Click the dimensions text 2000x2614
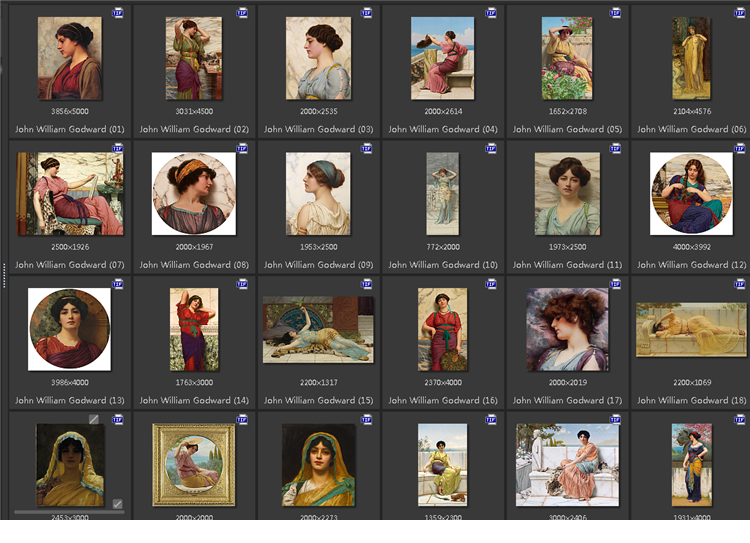 [x=443, y=111]
